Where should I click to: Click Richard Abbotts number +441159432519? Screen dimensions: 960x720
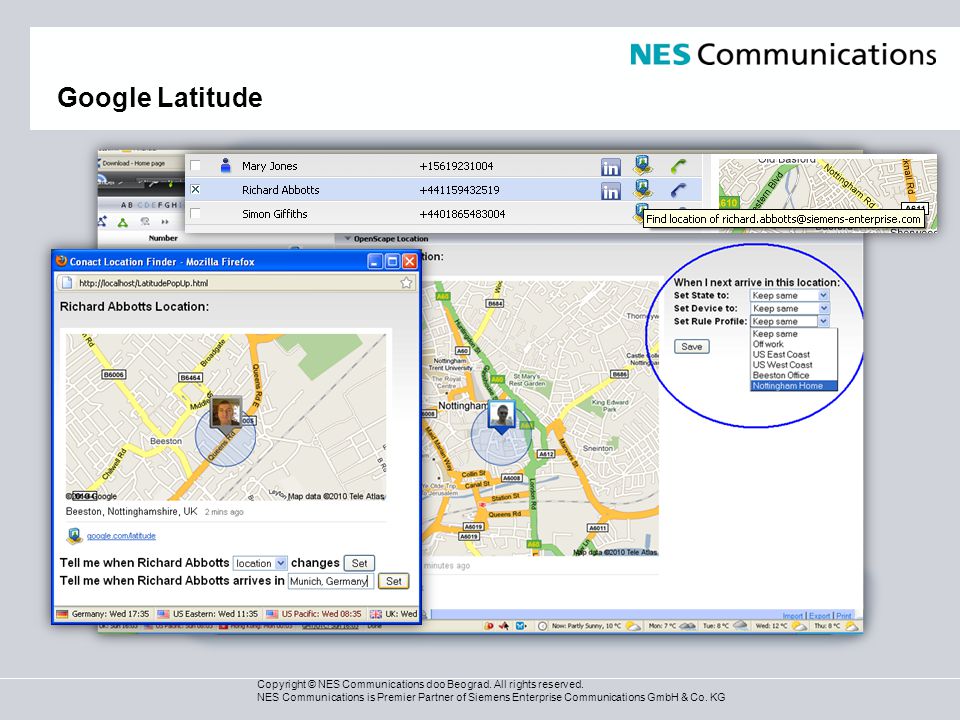[459, 190]
